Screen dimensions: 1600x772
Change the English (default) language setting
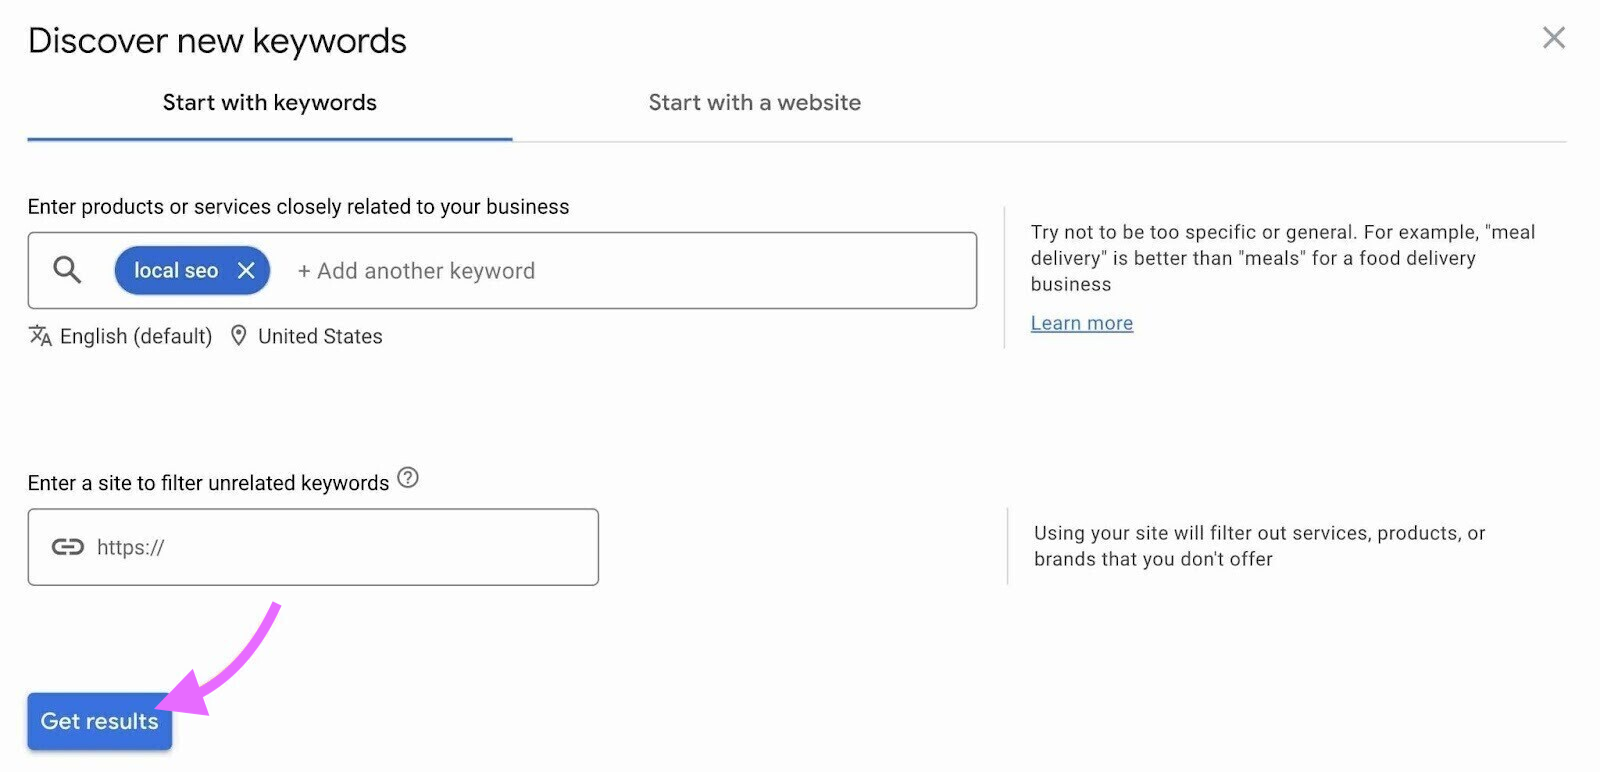tap(135, 336)
